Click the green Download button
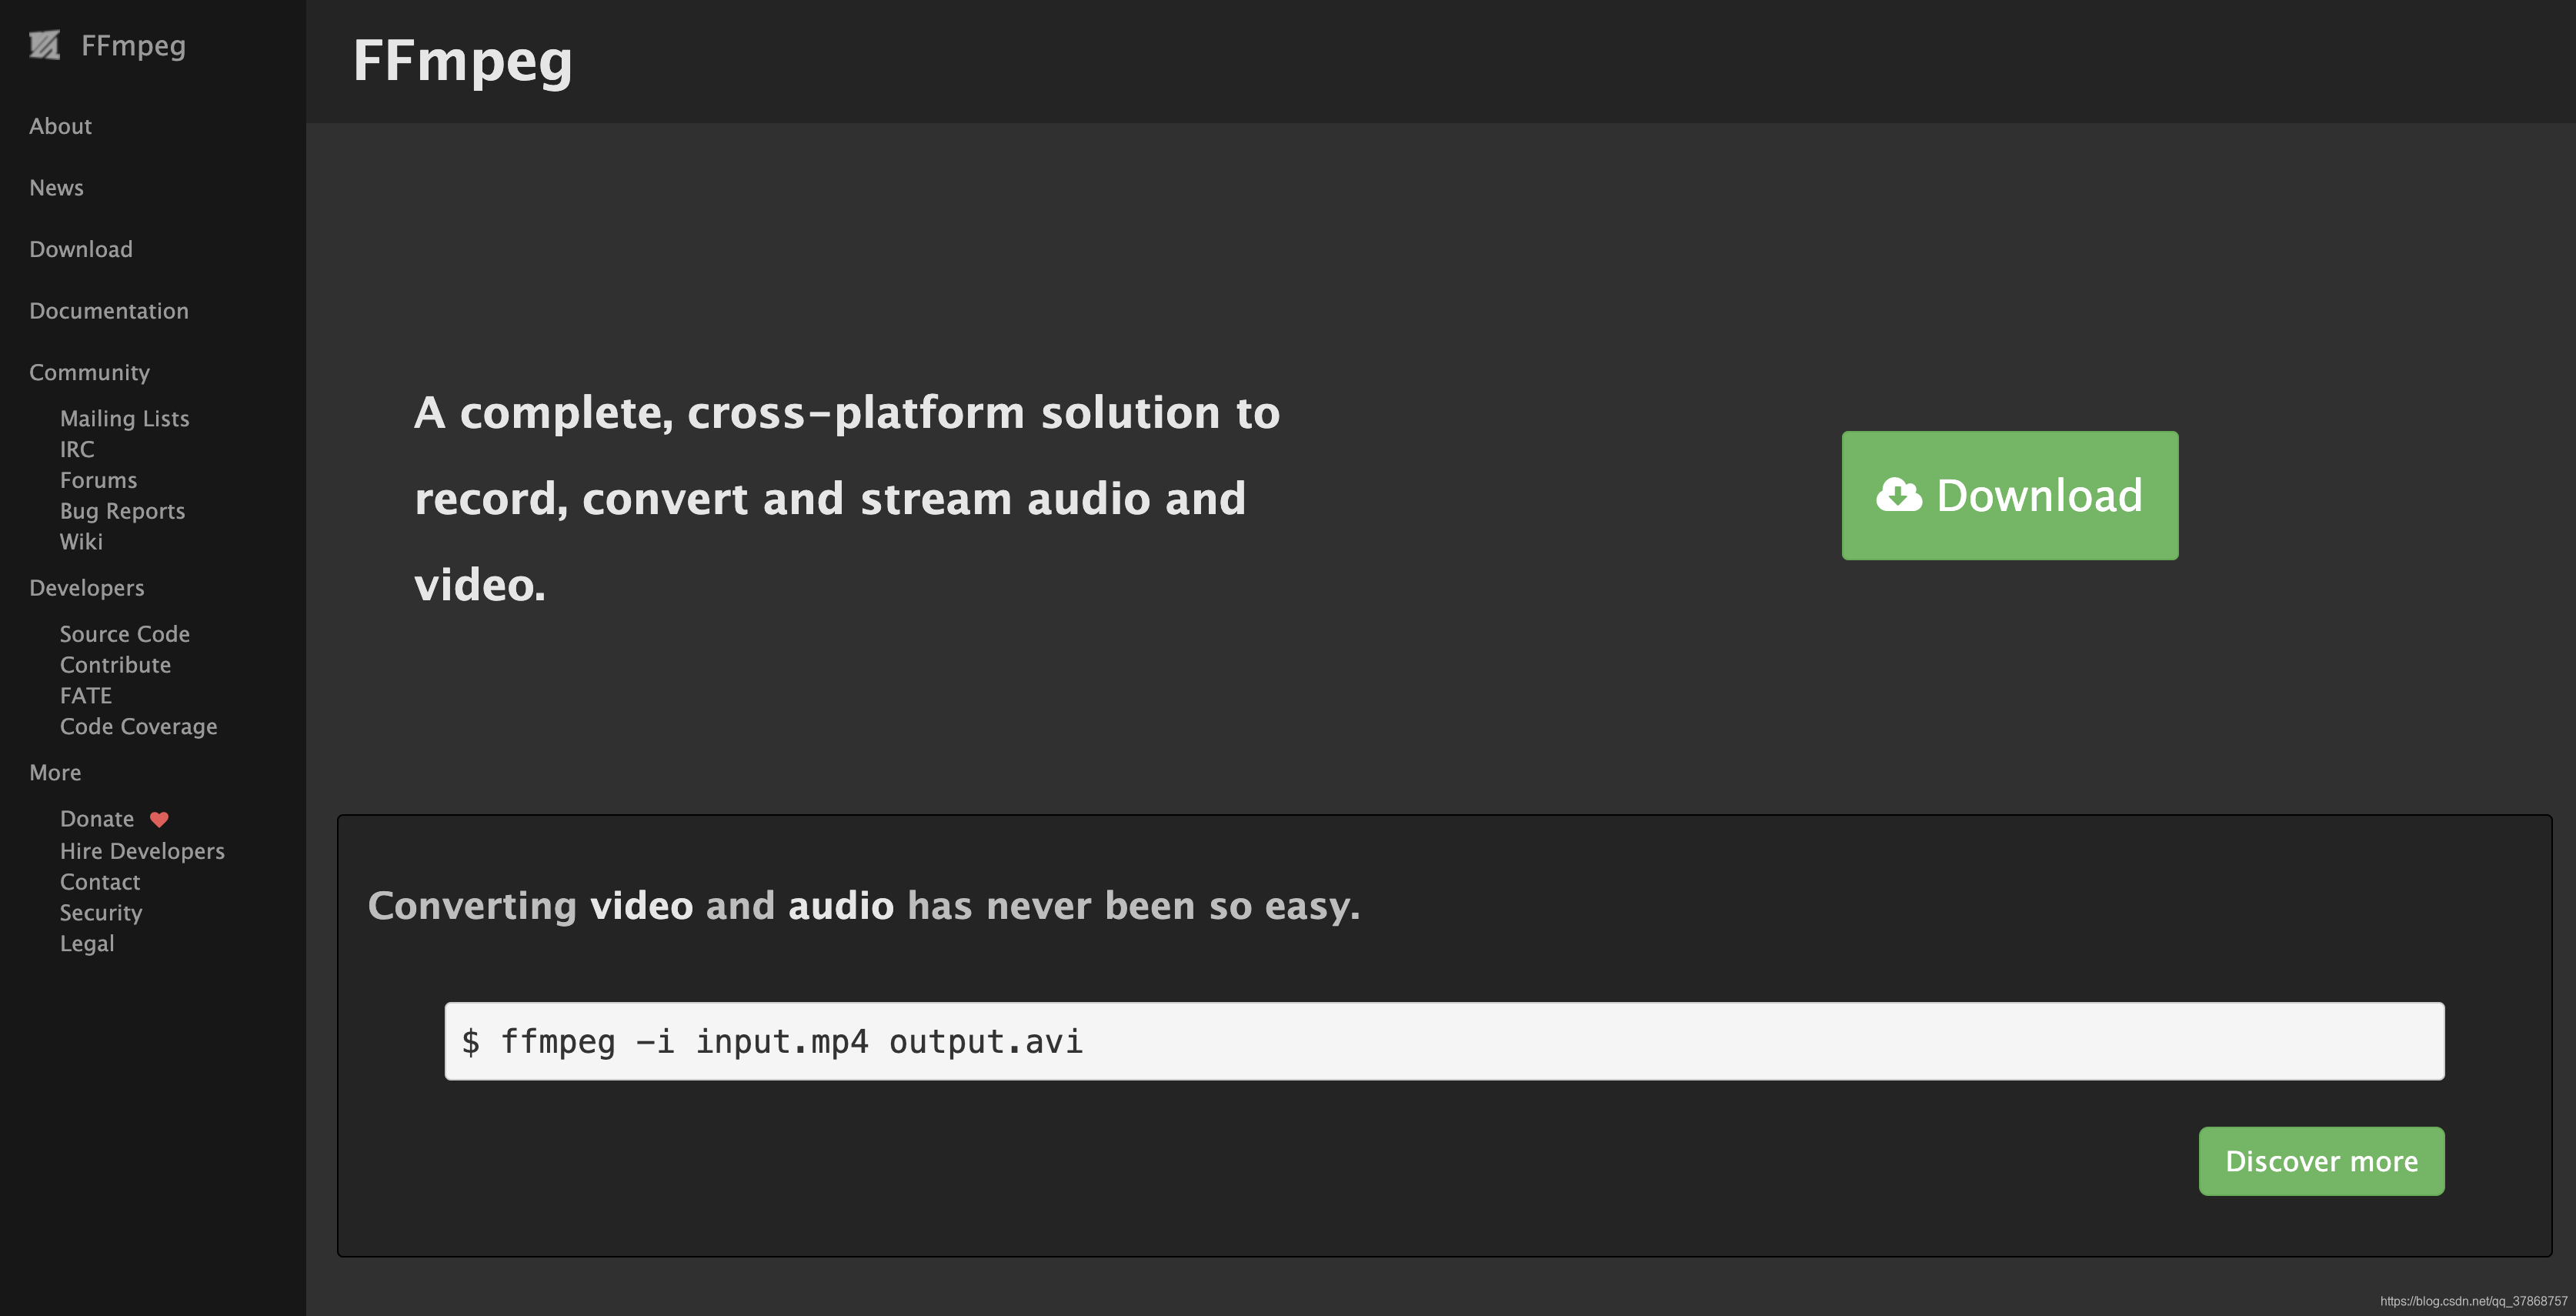The width and height of the screenshot is (2576, 1316). [2009, 495]
